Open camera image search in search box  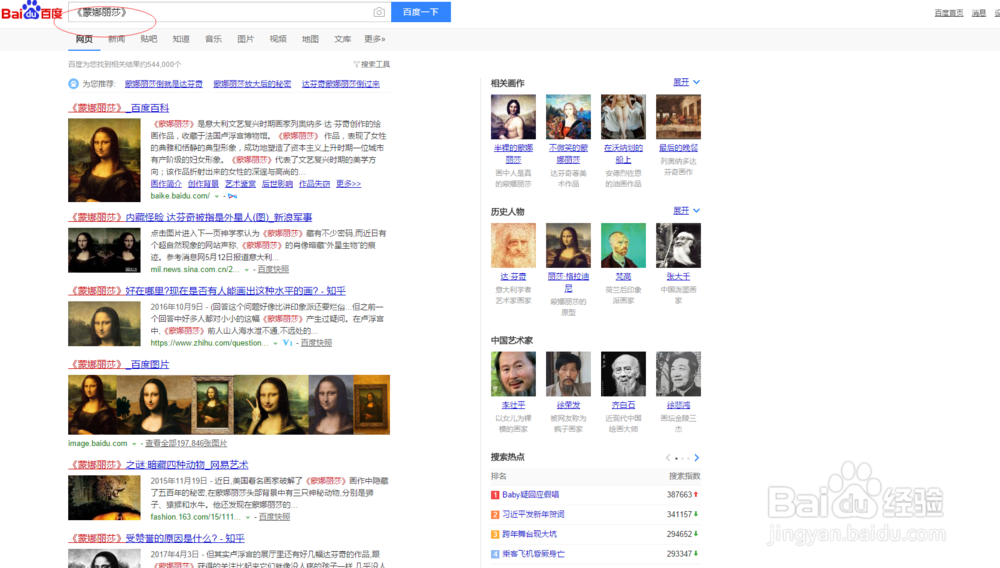(379, 12)
